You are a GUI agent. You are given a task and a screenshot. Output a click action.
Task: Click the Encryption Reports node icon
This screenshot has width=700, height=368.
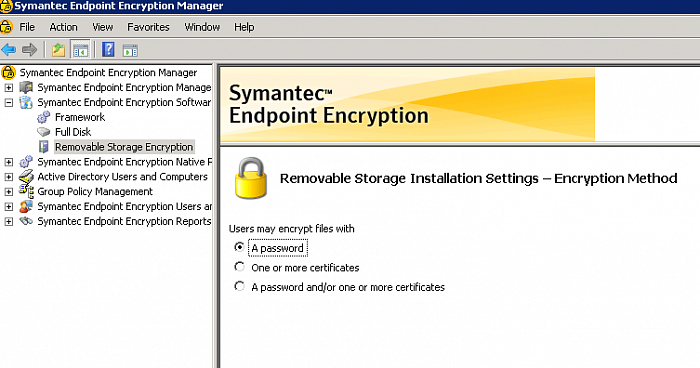click(26, 221)
